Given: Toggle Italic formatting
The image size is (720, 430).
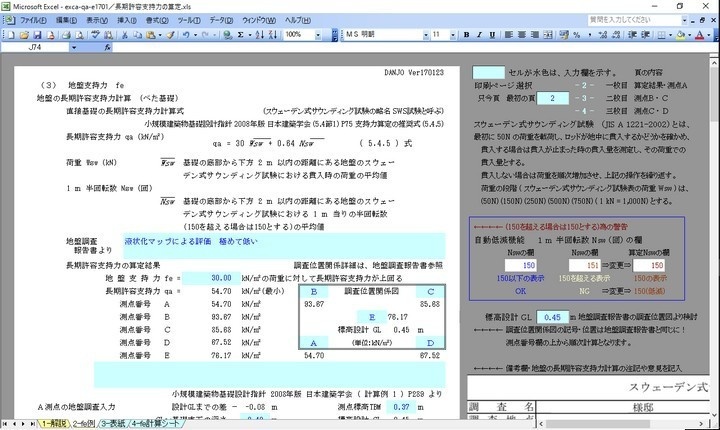Looking at the screenshot, I should [479, 35].
